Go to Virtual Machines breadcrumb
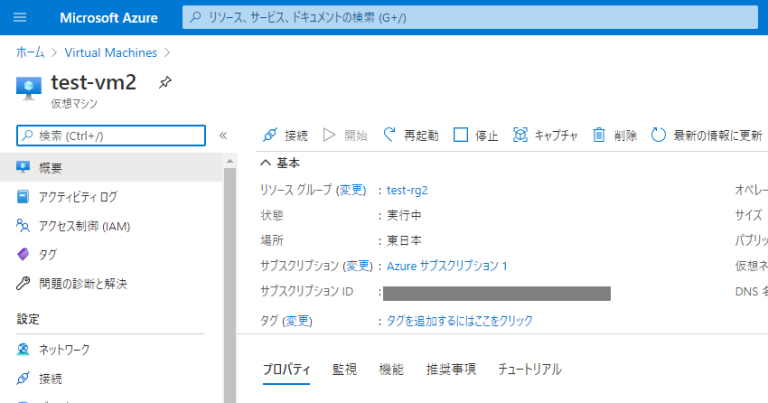Viewport: 768px width, 403px height. coord(111,52)
